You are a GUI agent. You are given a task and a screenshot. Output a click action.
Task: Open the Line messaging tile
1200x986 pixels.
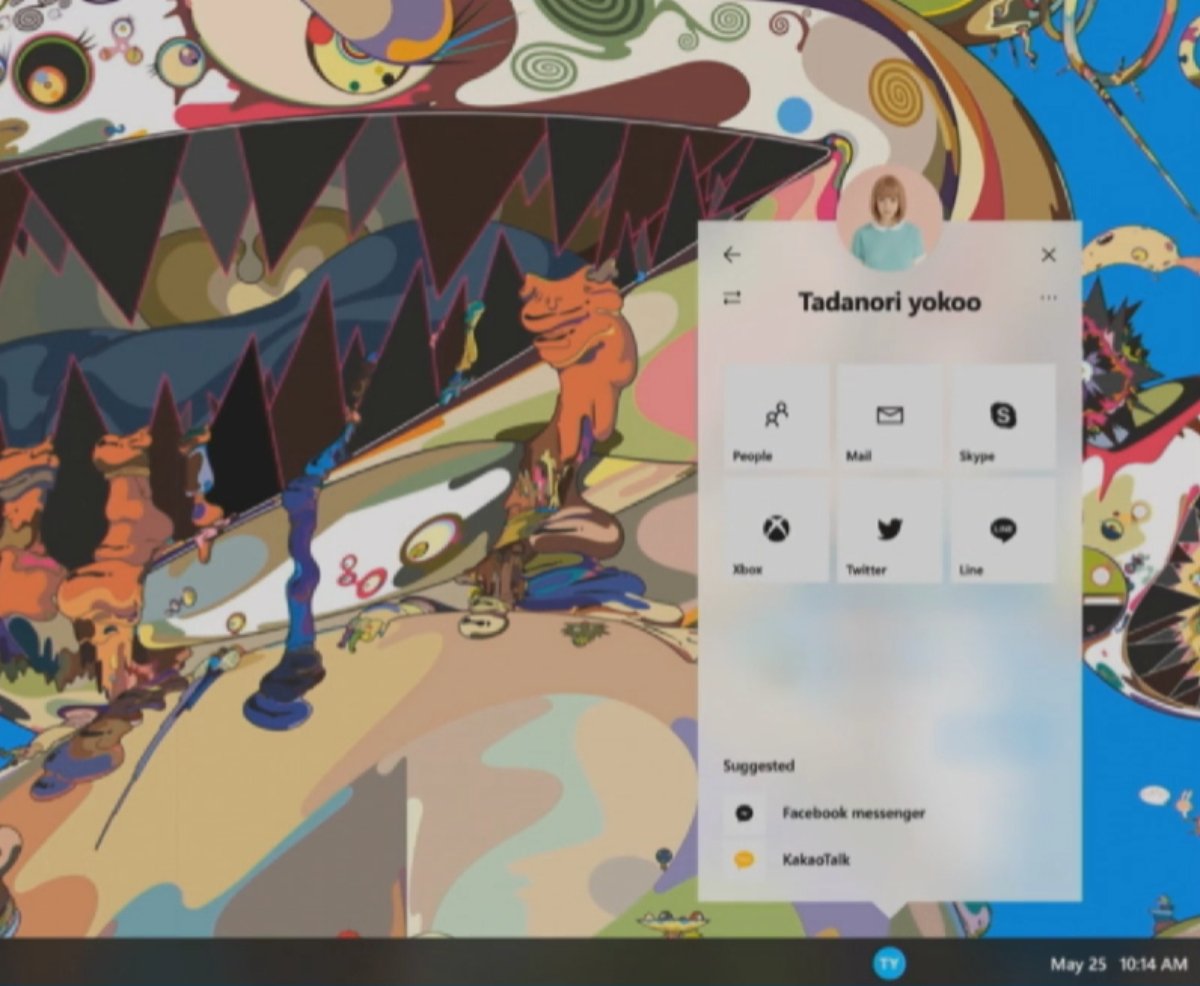tap(1003, 530)
